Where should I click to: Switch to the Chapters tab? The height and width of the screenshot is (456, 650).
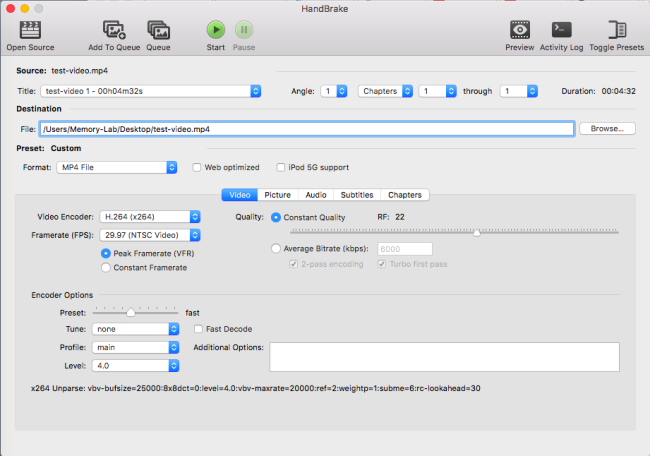405,195
